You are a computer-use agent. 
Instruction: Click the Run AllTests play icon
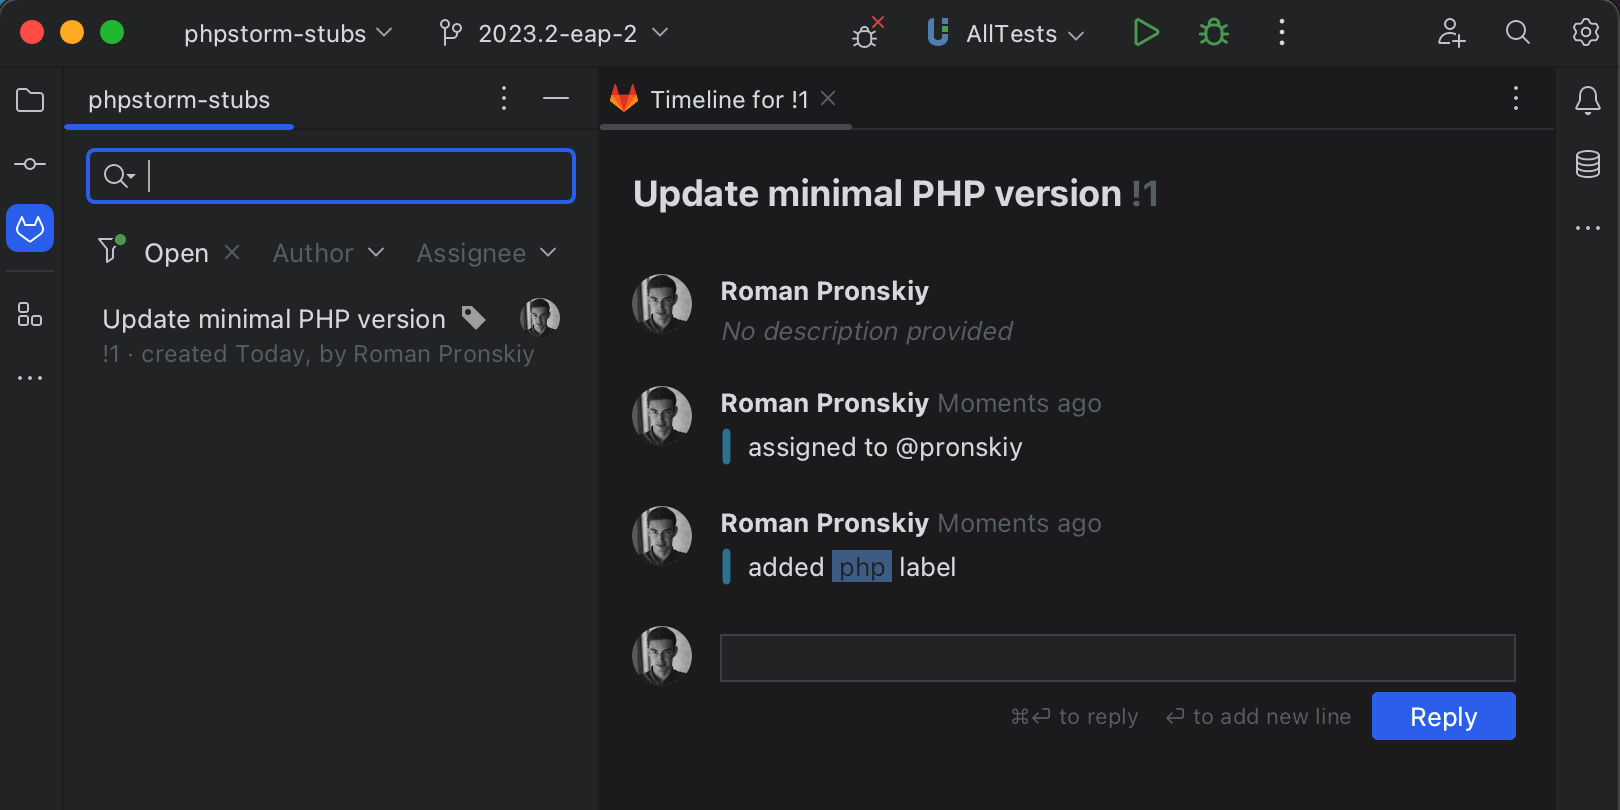click(1146, 33)
